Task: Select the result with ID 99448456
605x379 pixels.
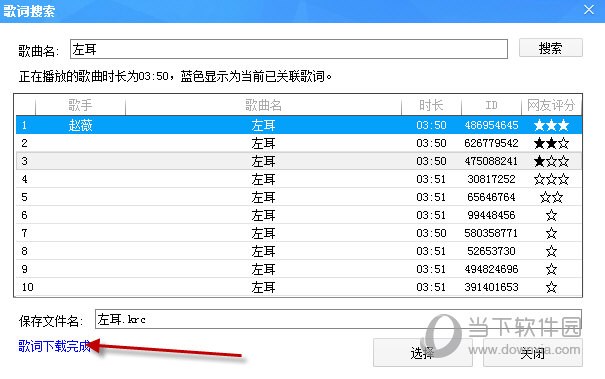Action: [299, 215]
